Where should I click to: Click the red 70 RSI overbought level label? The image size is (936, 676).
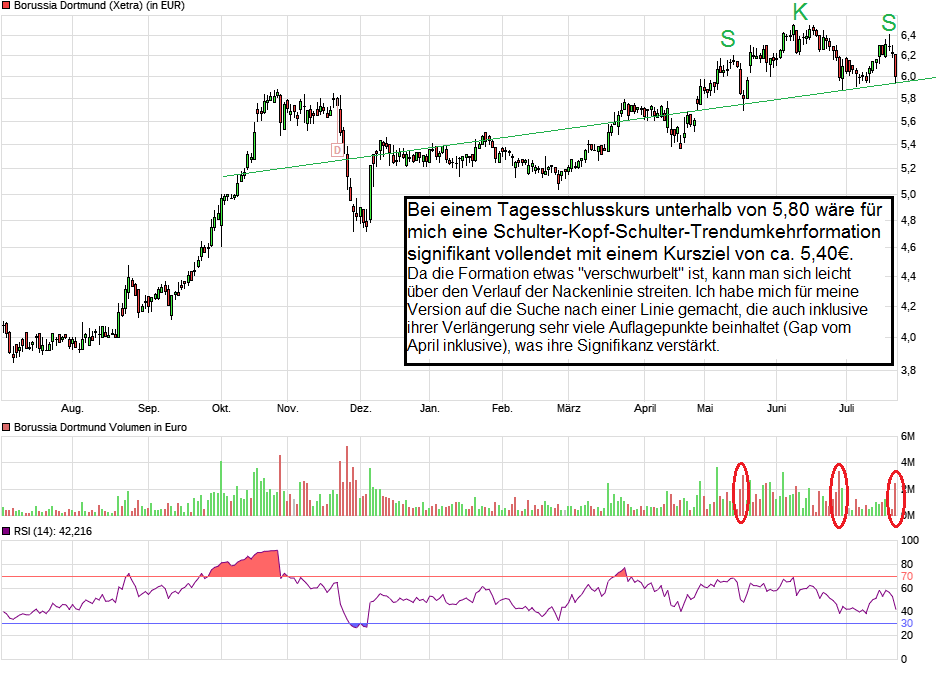click(x=907, y=576)
